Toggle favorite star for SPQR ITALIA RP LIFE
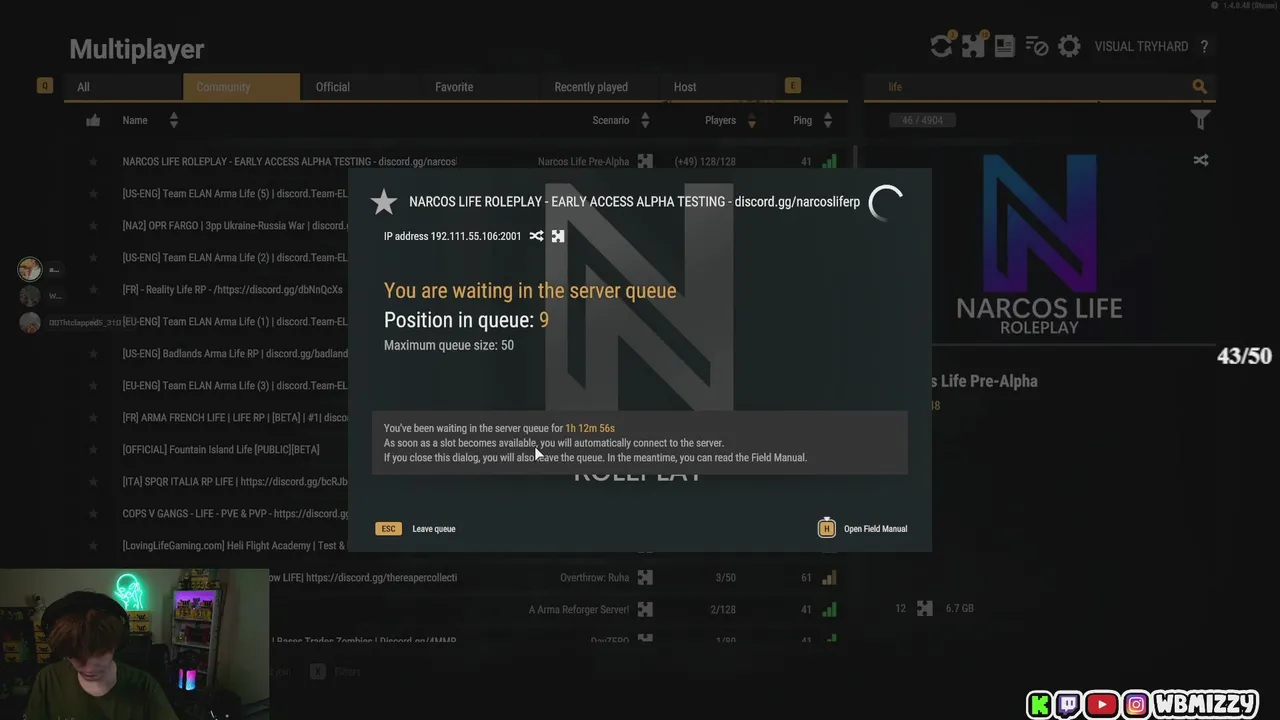This screenshot has height=720, width=1280. 93,481
